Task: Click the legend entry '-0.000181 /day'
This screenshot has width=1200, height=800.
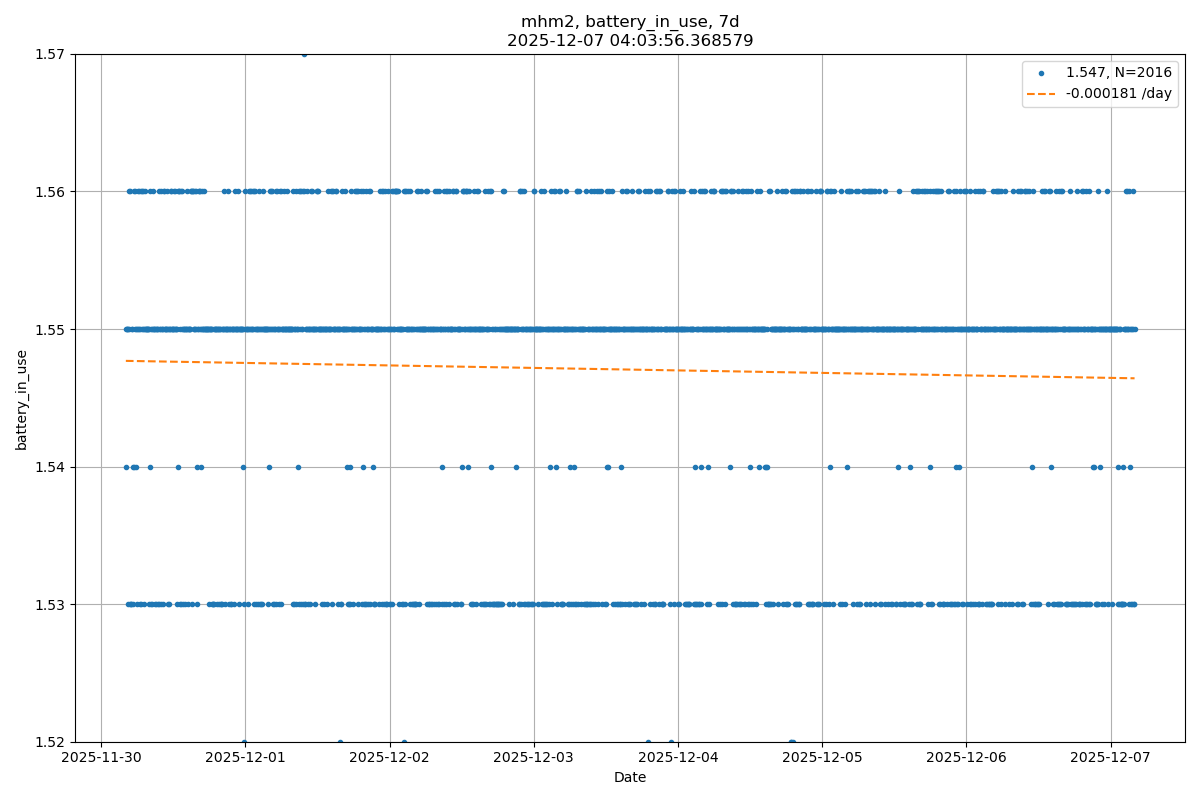Action: pyautogui.click(x=1118, y=94)
